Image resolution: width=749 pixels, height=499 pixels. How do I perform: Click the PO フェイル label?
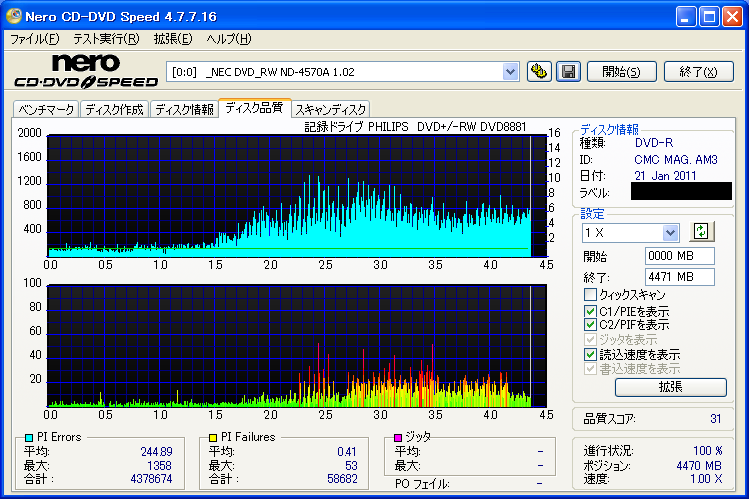click(x=422, y=484)
